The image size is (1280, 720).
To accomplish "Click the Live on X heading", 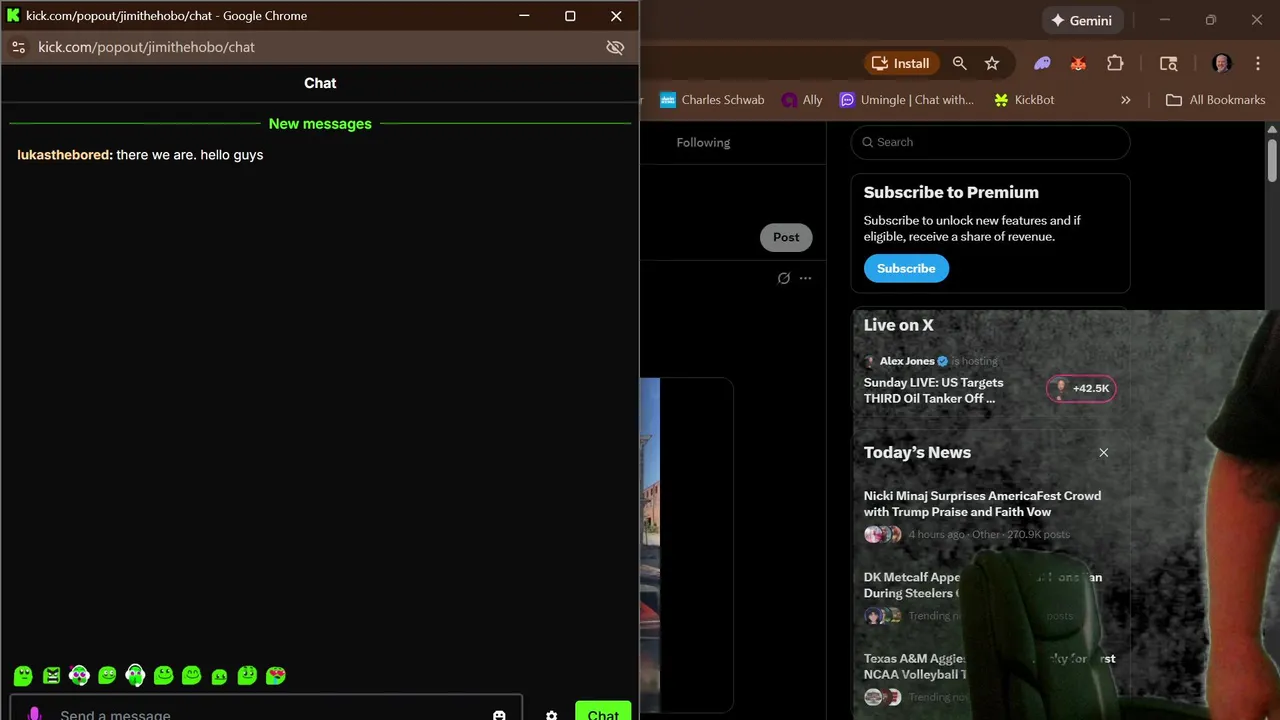I will [x=898, y=325].
